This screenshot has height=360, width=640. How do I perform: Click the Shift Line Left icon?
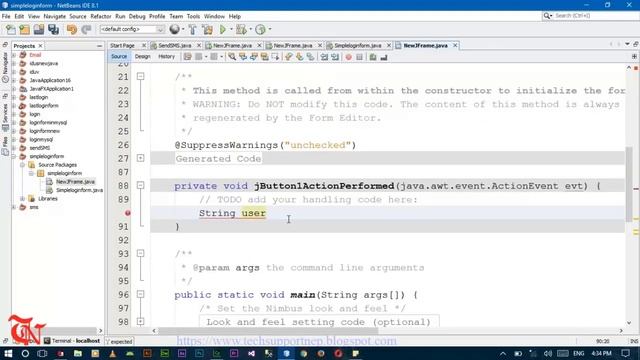[x=324, y=57]
